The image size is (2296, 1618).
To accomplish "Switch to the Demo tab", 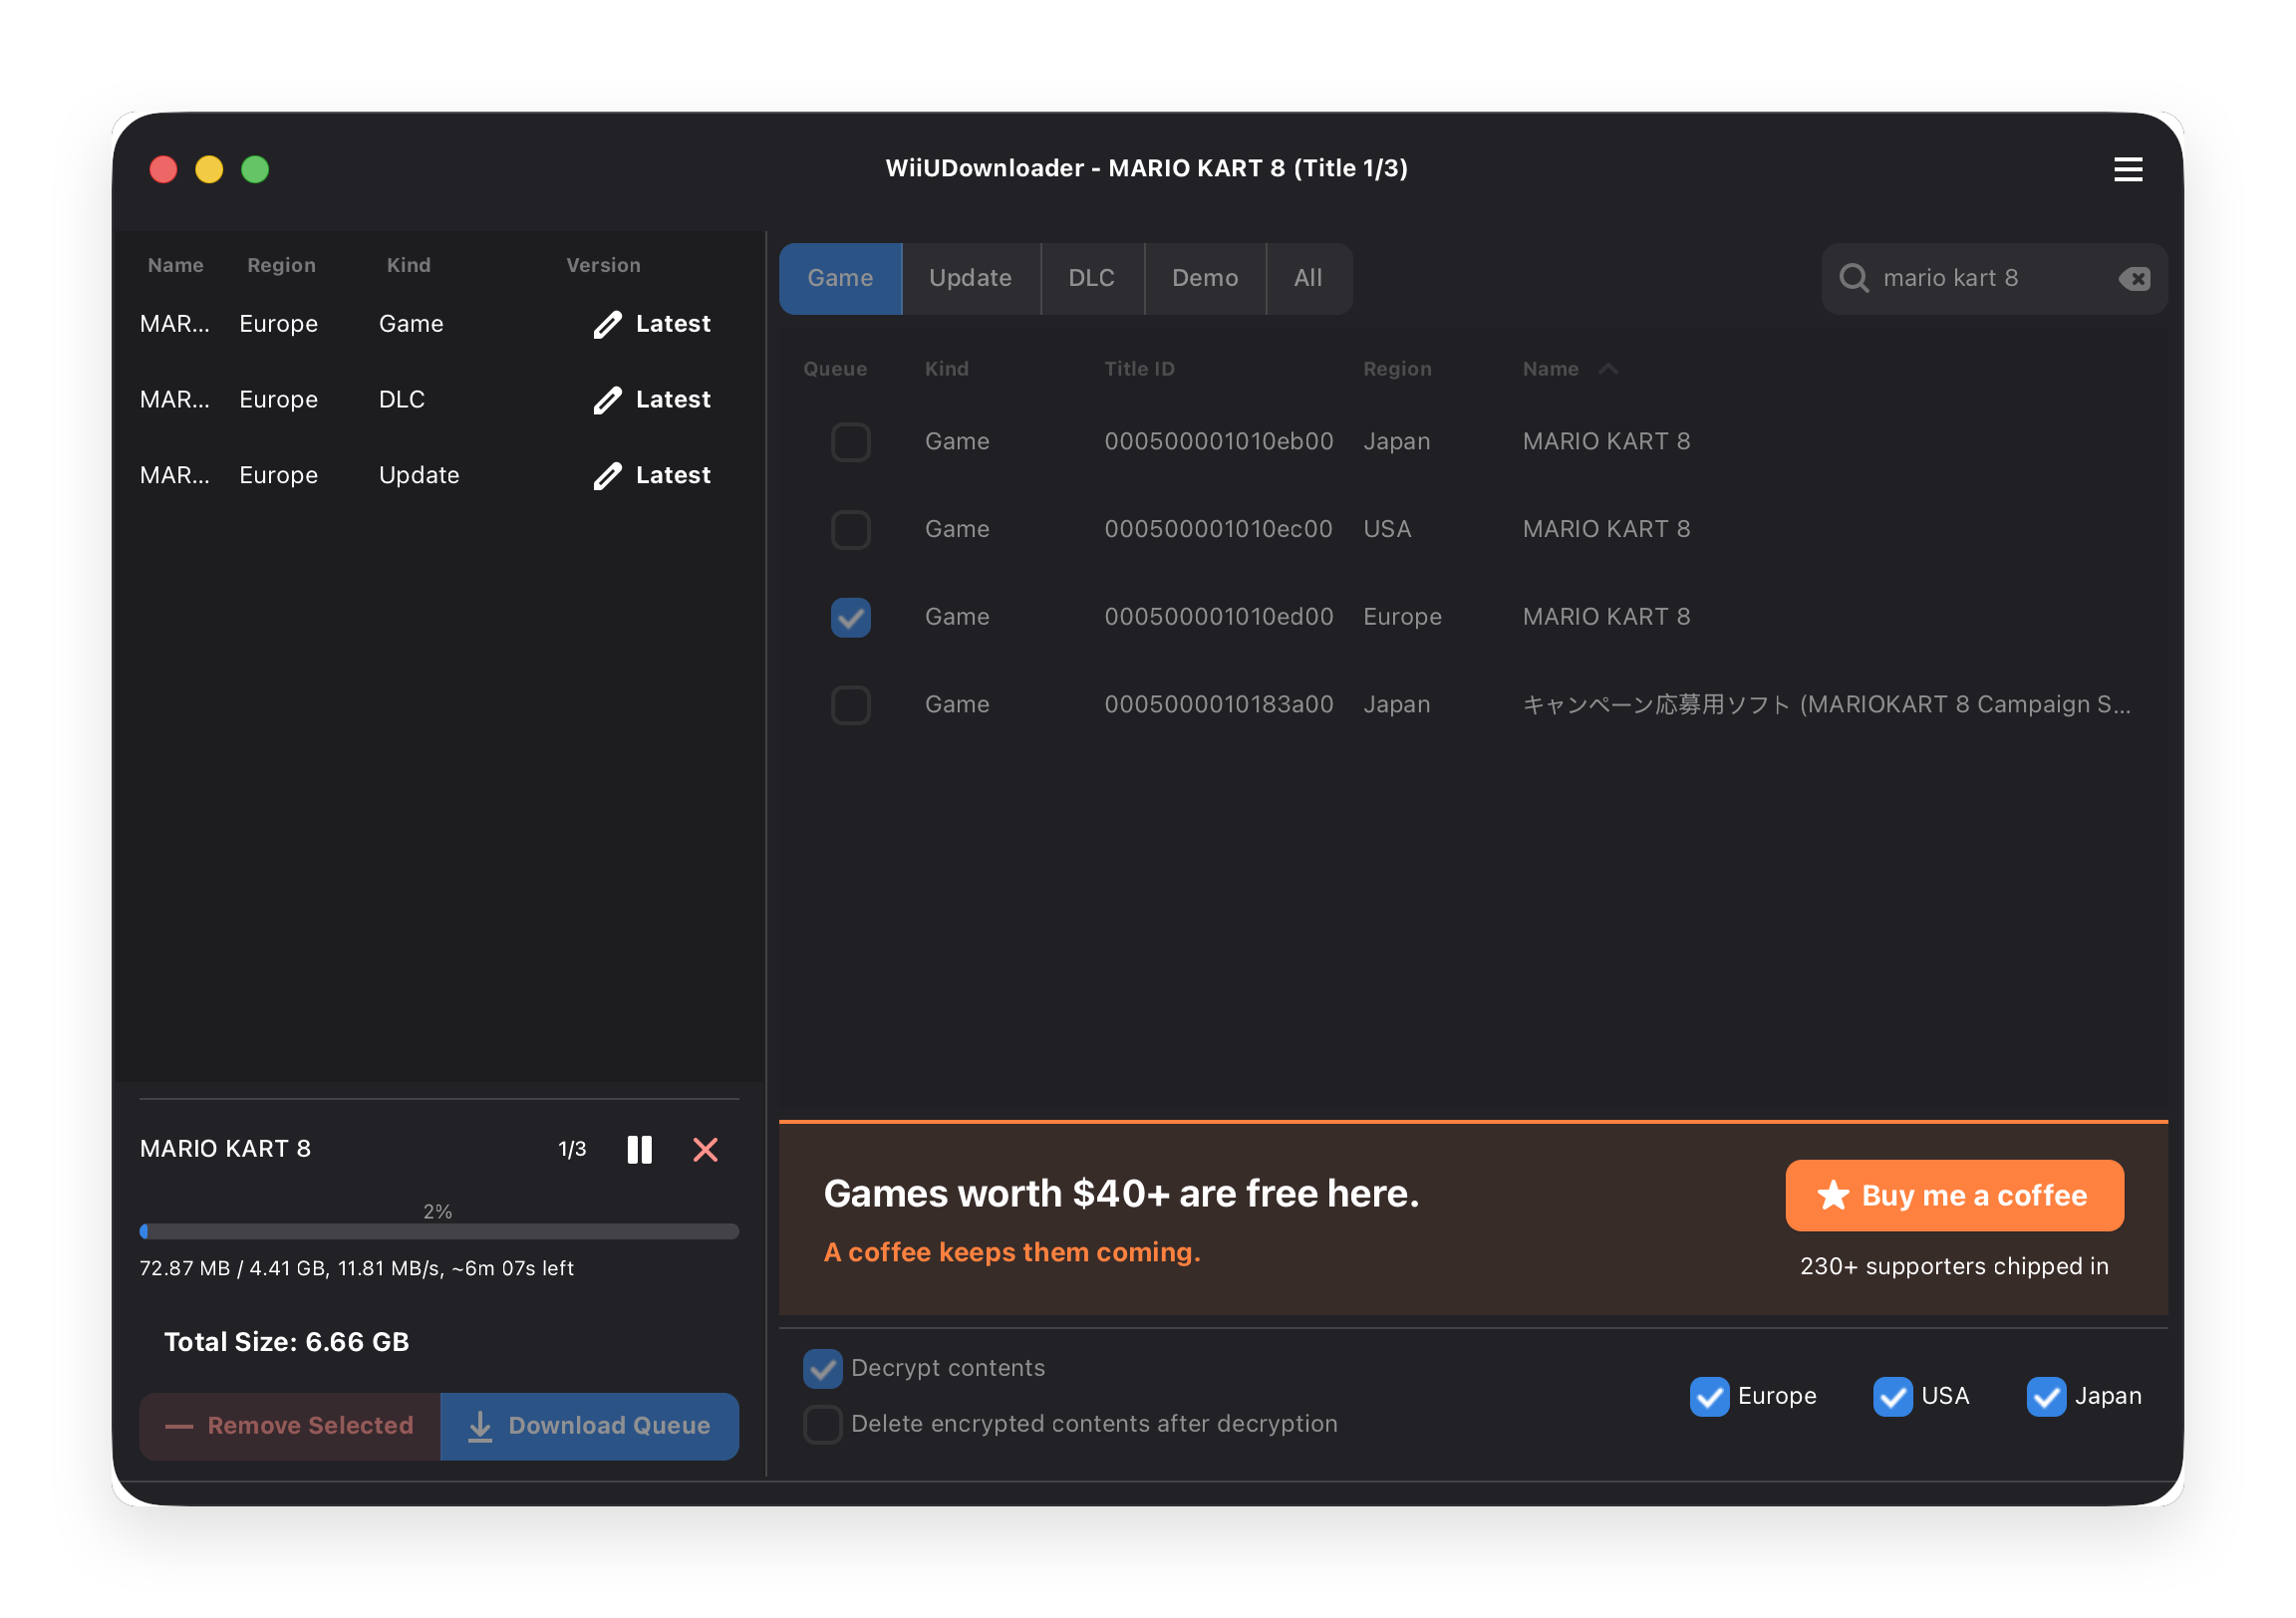I will tap(1205, 278).
